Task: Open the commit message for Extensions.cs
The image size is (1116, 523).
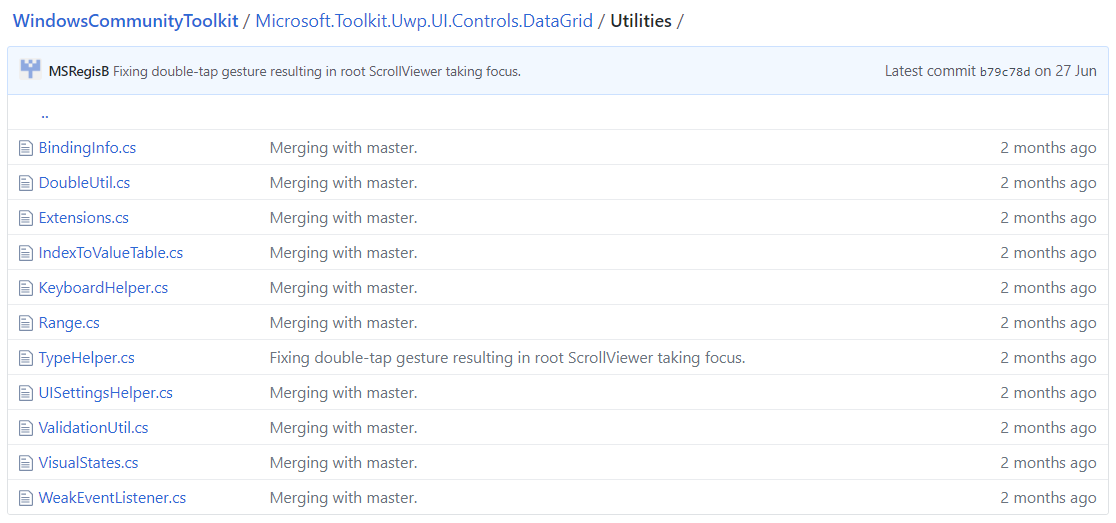Action: (343, 218)
